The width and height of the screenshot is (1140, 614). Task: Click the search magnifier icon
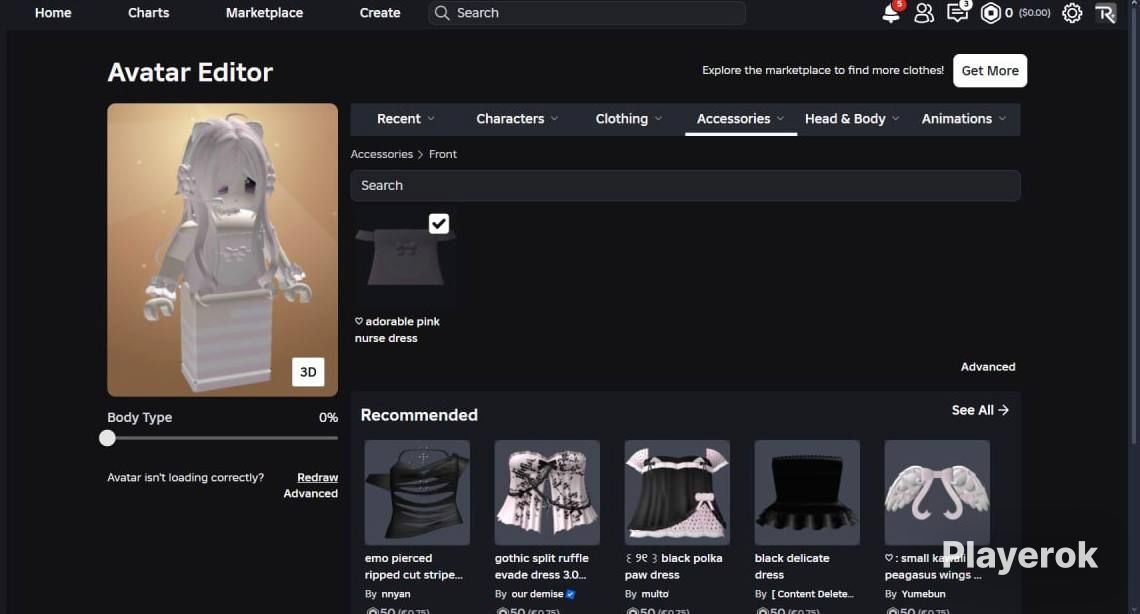441,12
